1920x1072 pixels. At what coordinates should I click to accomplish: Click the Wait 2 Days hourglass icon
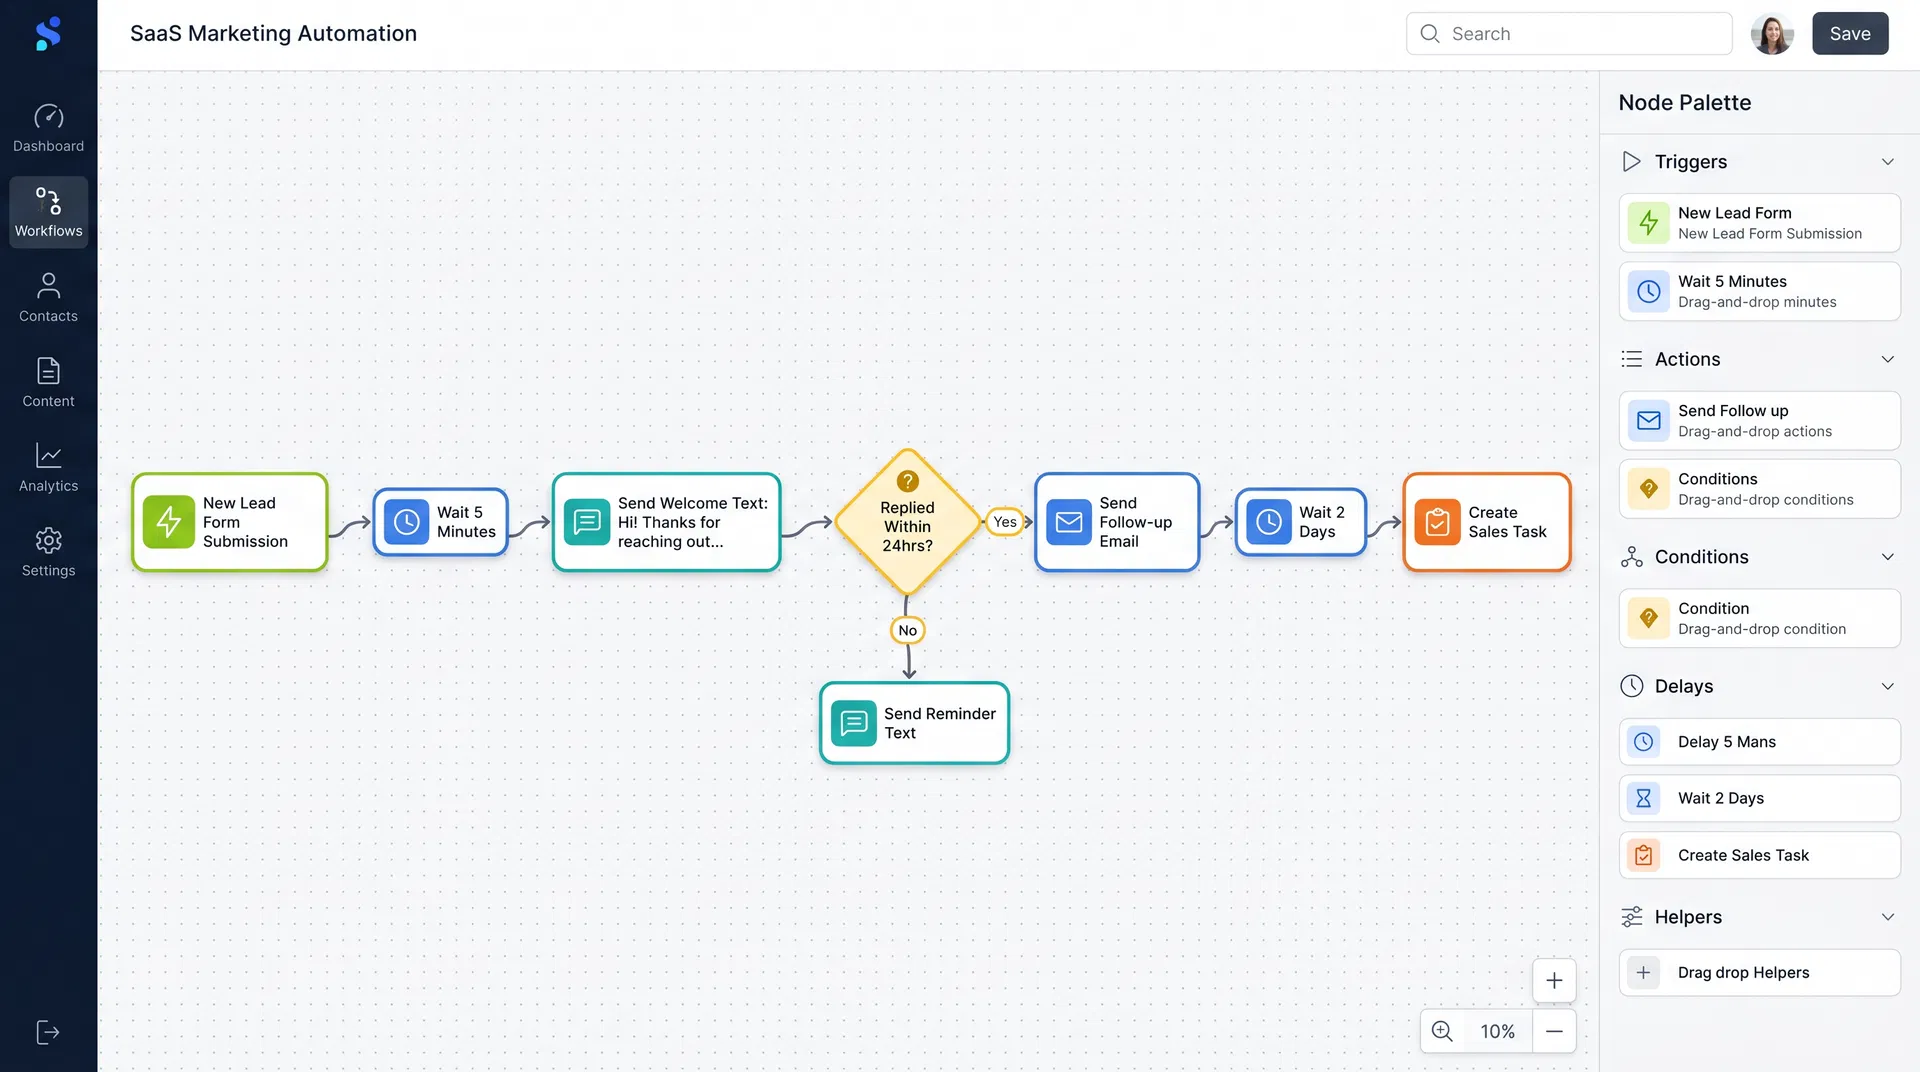(x=1643, y=798)
